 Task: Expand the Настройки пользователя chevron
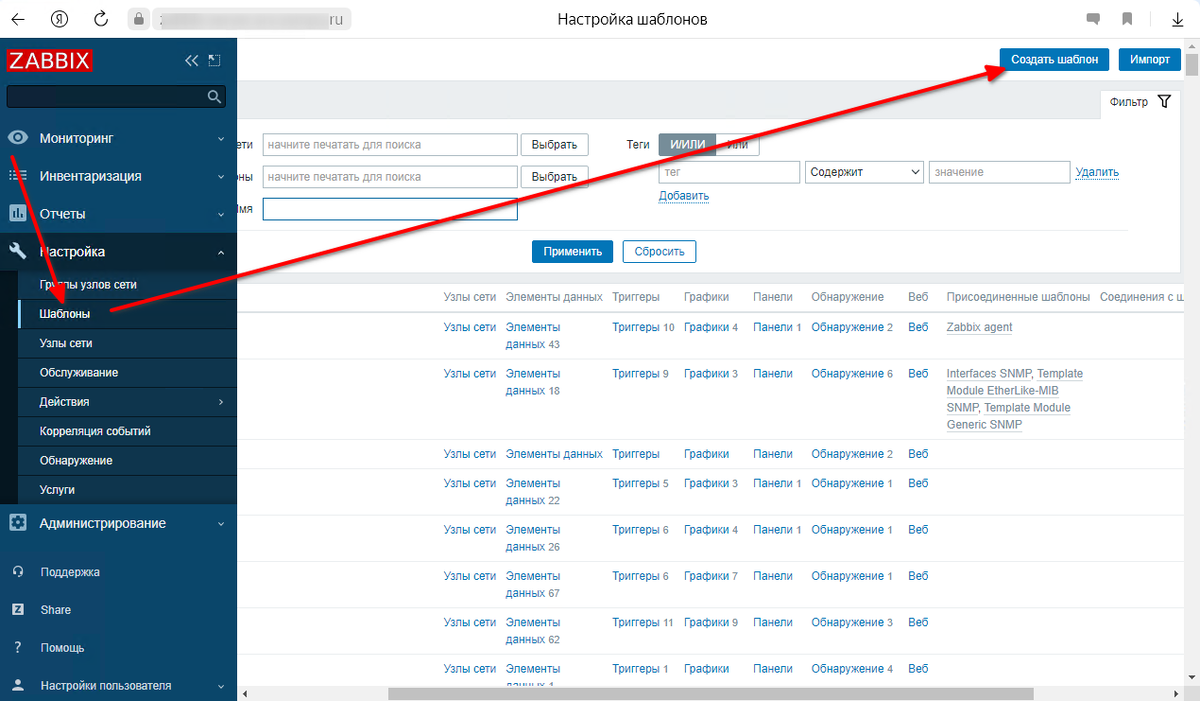[221, 686]
